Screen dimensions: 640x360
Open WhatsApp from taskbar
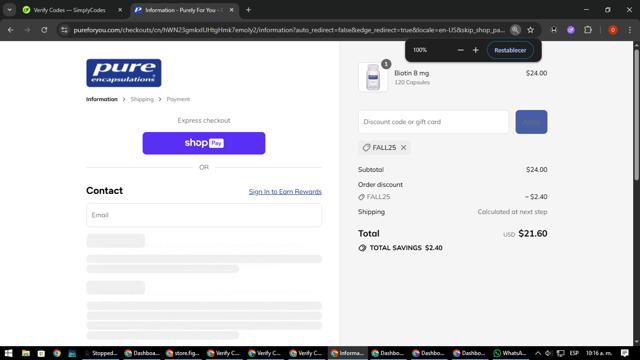[510, 353]
